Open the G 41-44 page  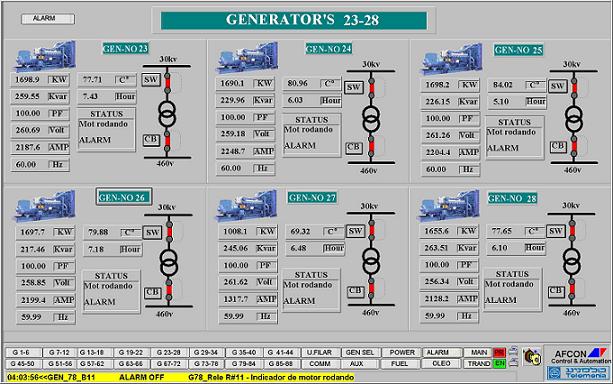click(281, 352)
